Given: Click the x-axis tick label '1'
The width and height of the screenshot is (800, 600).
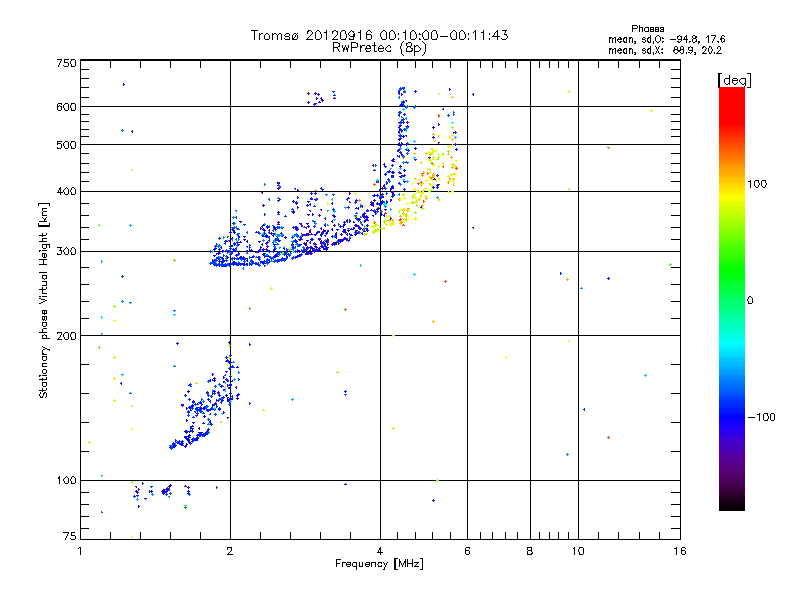Looking at the screenshot, I should pos(80,551).
